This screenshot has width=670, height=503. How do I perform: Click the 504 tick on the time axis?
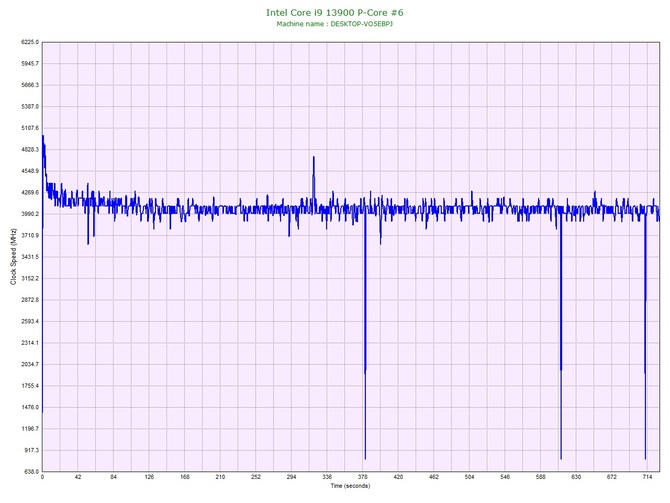pos(469,477)
